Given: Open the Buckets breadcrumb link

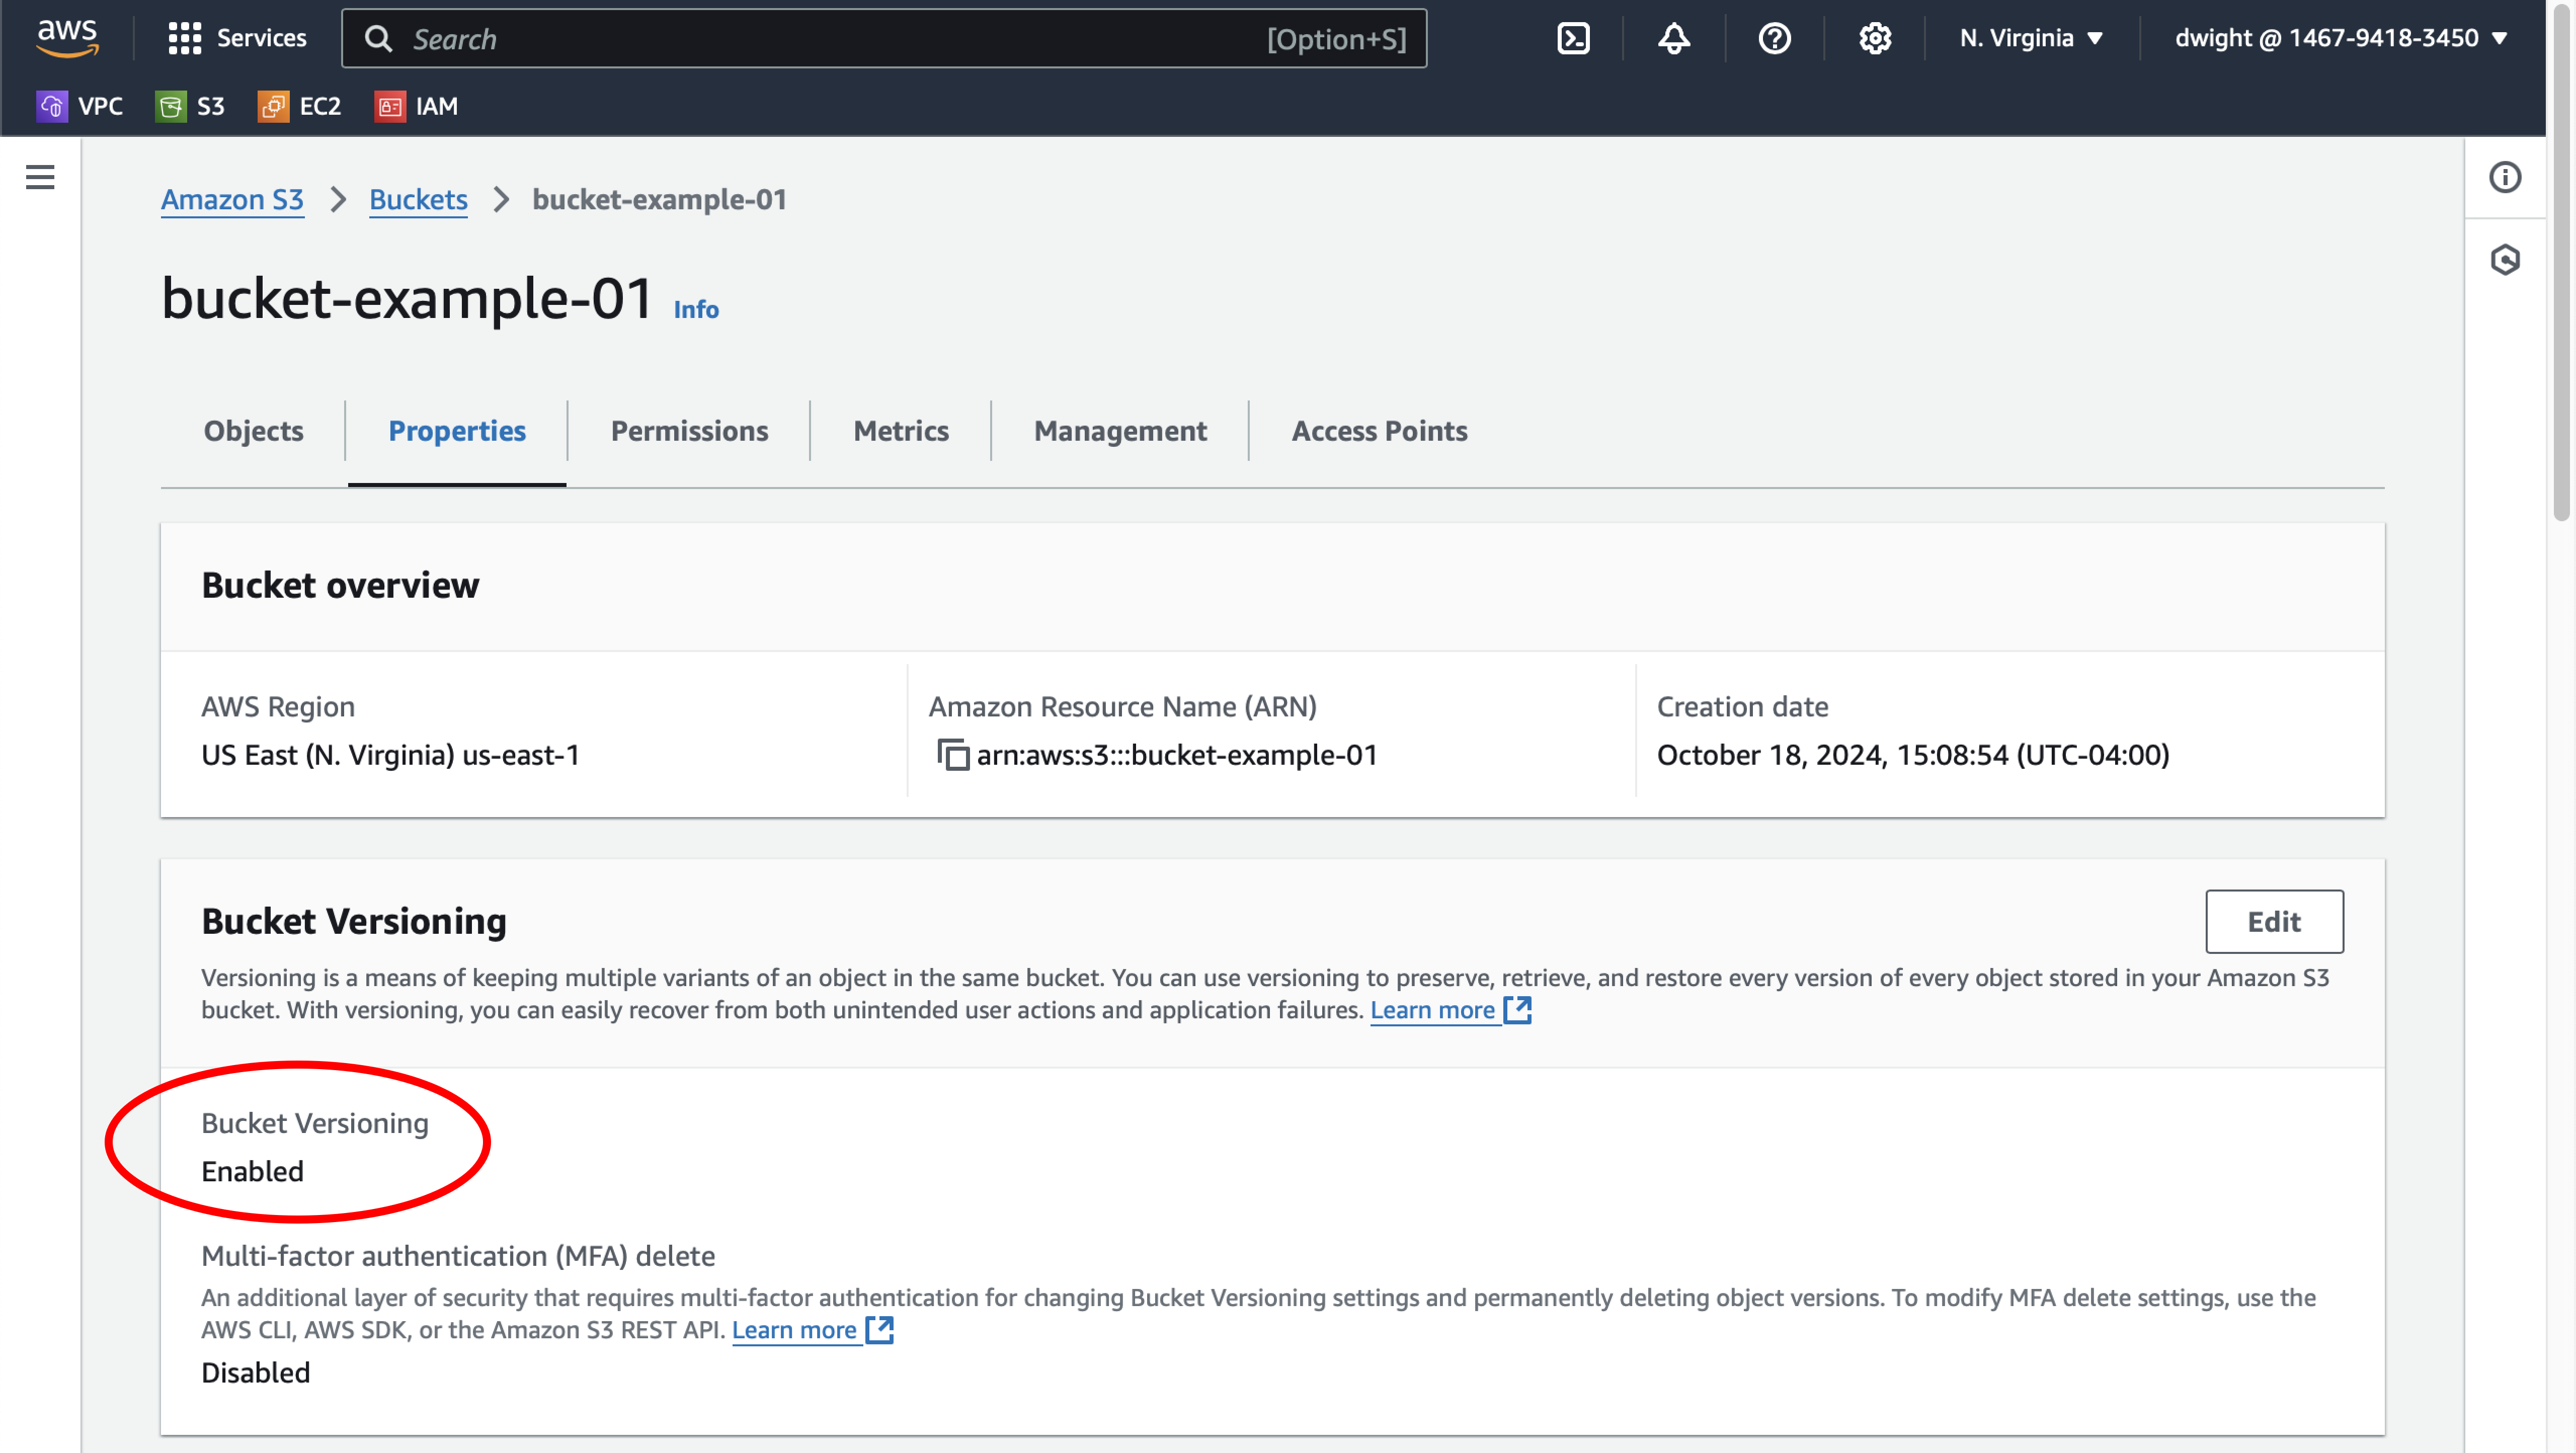Looking at the screenshot, I should [x=418, y=199].
